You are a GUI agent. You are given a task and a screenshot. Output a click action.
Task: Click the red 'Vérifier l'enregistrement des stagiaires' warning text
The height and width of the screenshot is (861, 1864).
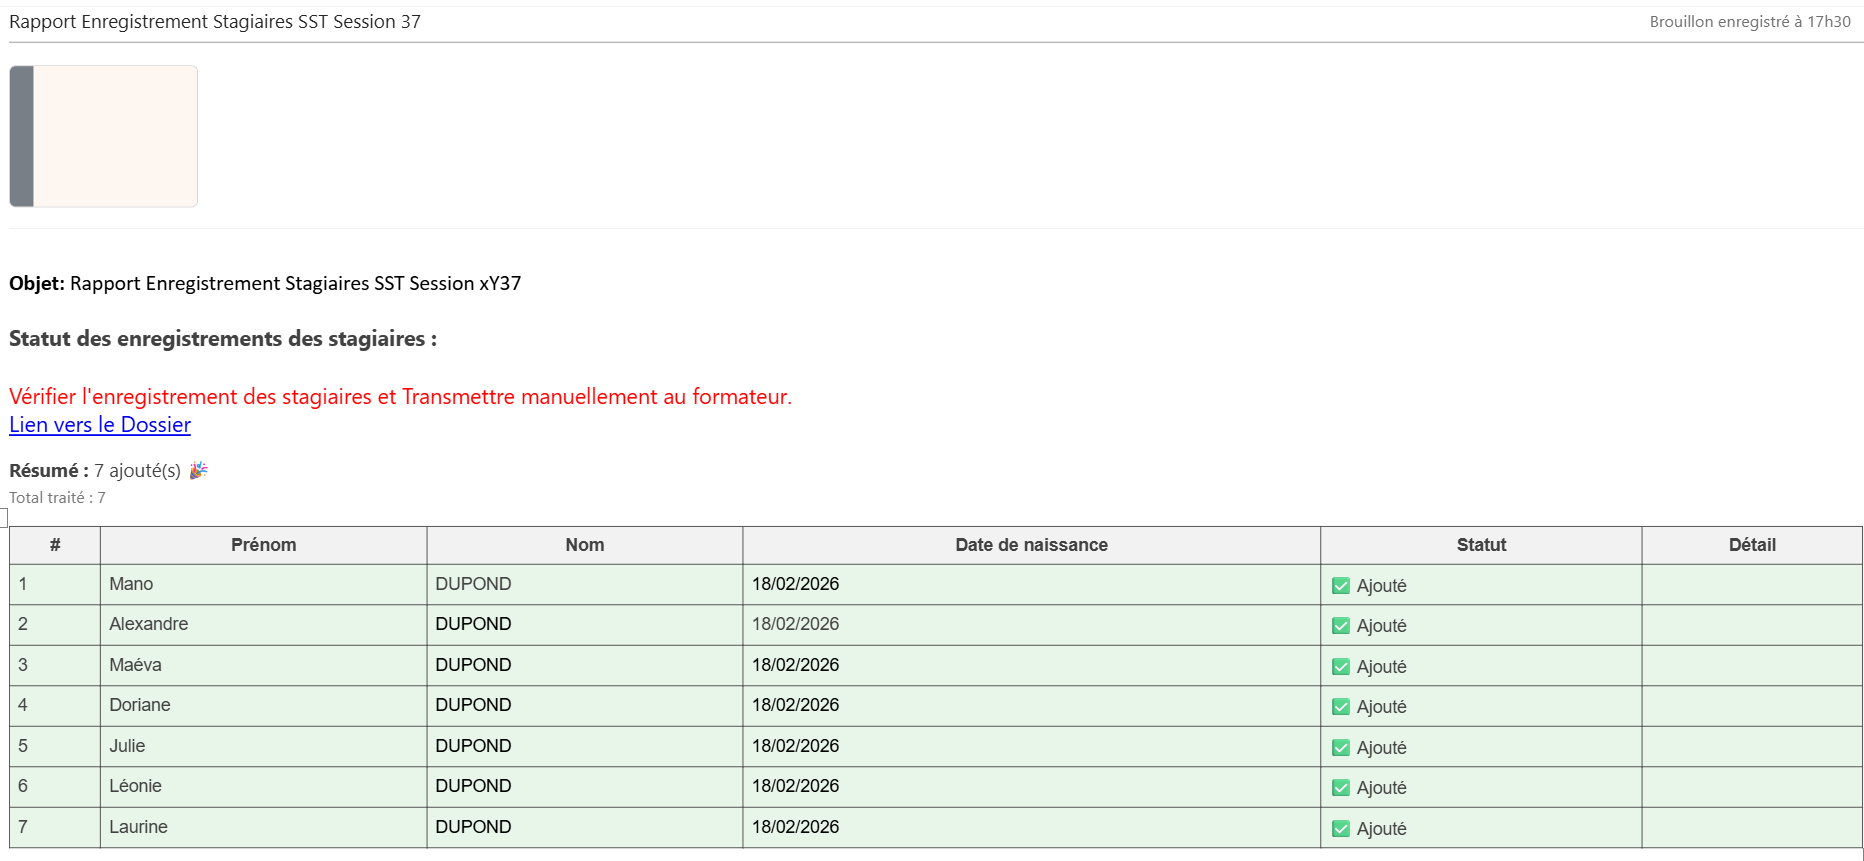pyautogui.click(x=400, y=397)
